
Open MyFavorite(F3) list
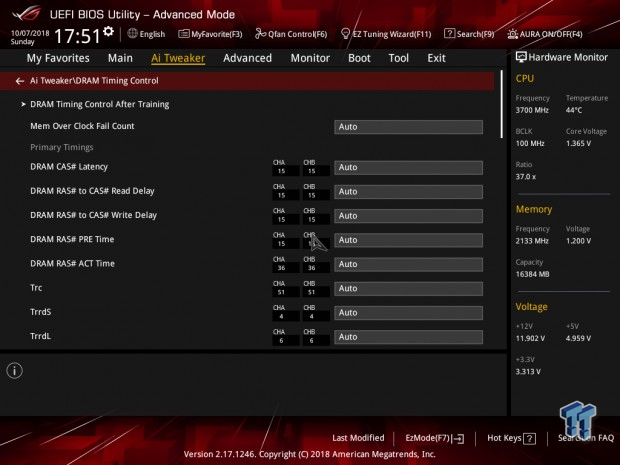tap(210, 34)
